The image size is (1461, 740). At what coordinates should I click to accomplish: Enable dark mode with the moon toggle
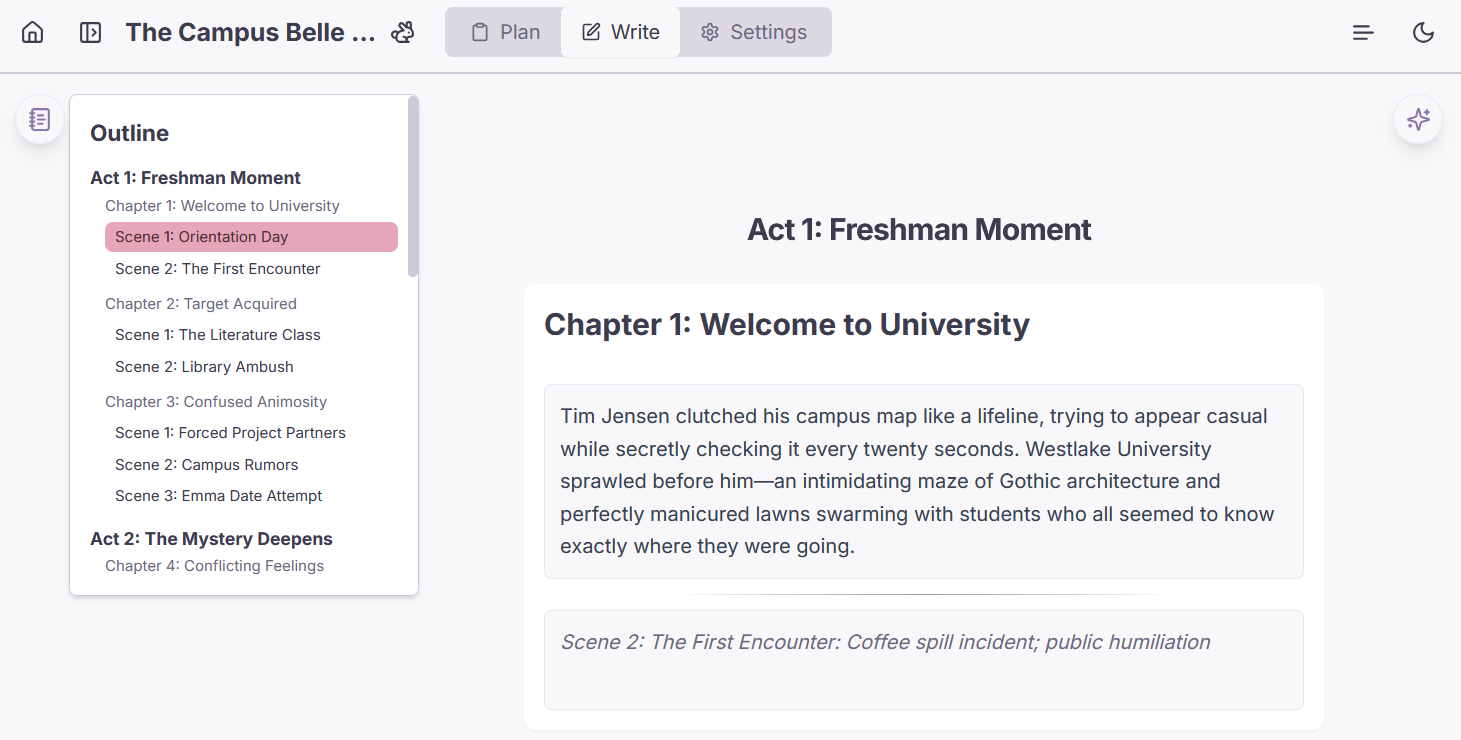click(x=1423, y=32)
